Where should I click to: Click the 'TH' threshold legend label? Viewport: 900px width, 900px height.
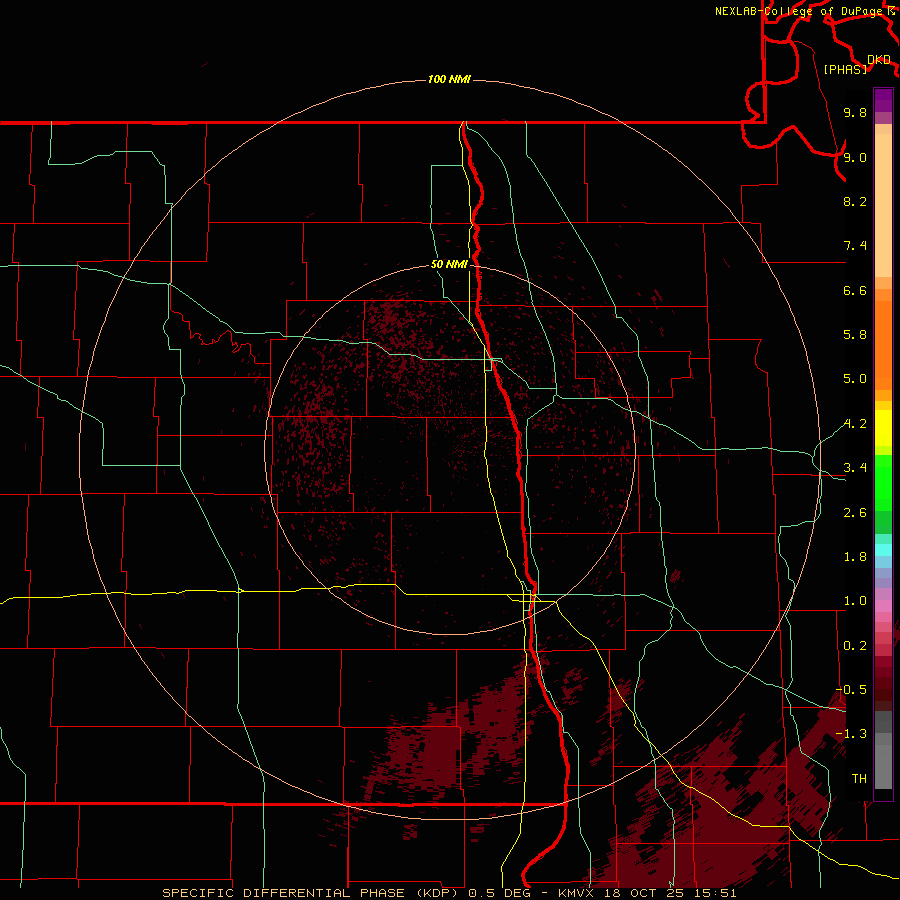click(859, 779)
